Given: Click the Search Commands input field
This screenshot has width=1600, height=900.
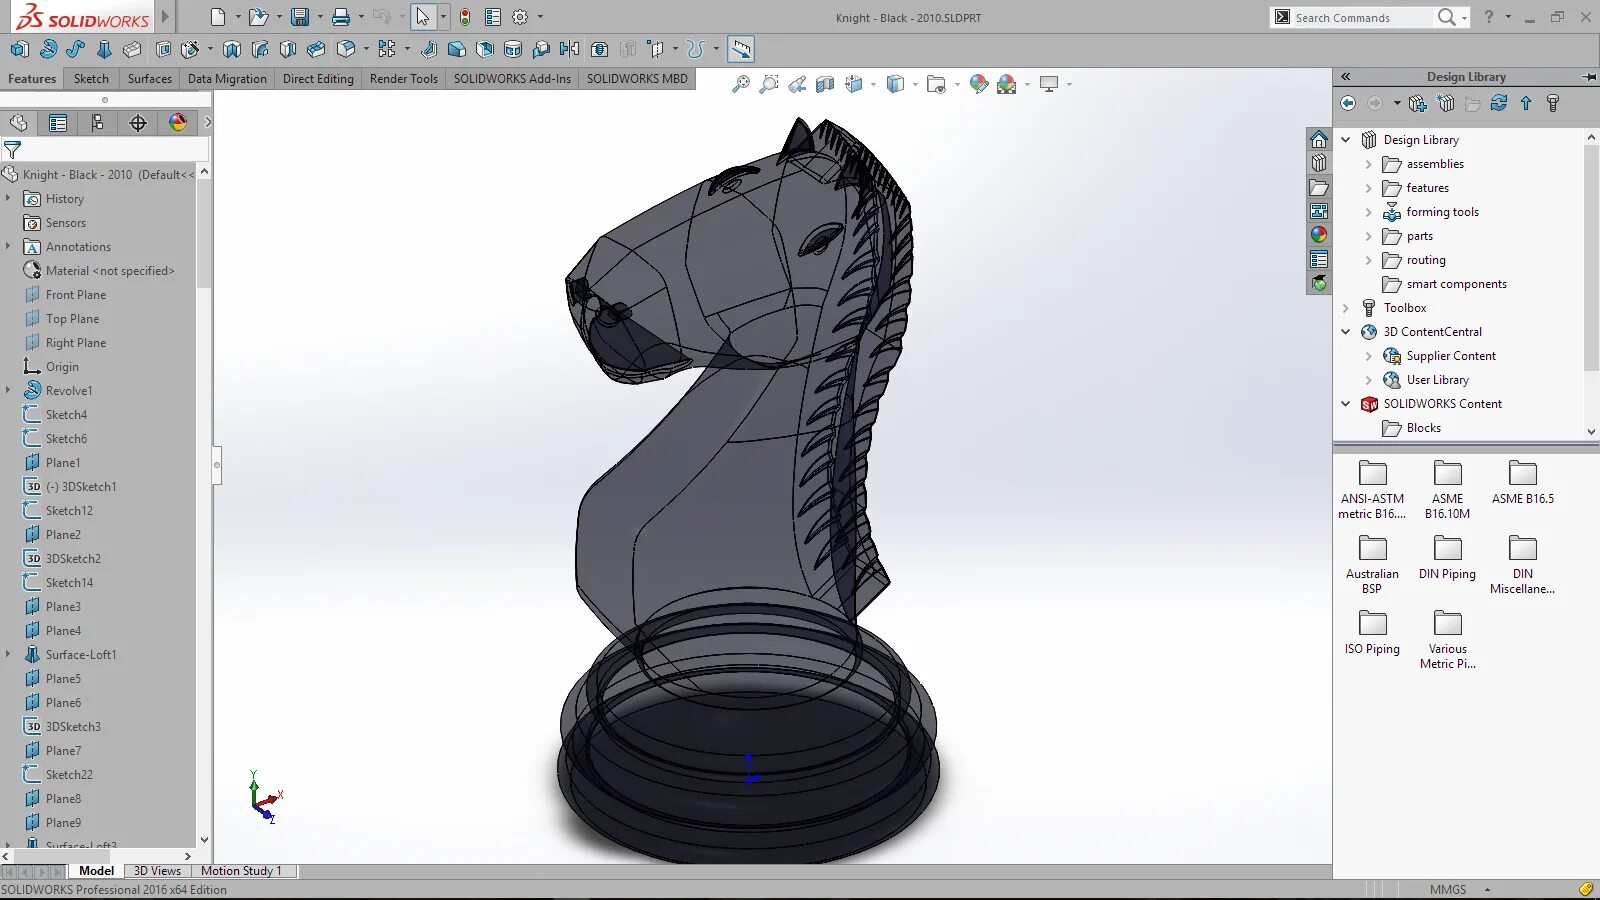Looking at the screenshot, I should [1362, 18].
